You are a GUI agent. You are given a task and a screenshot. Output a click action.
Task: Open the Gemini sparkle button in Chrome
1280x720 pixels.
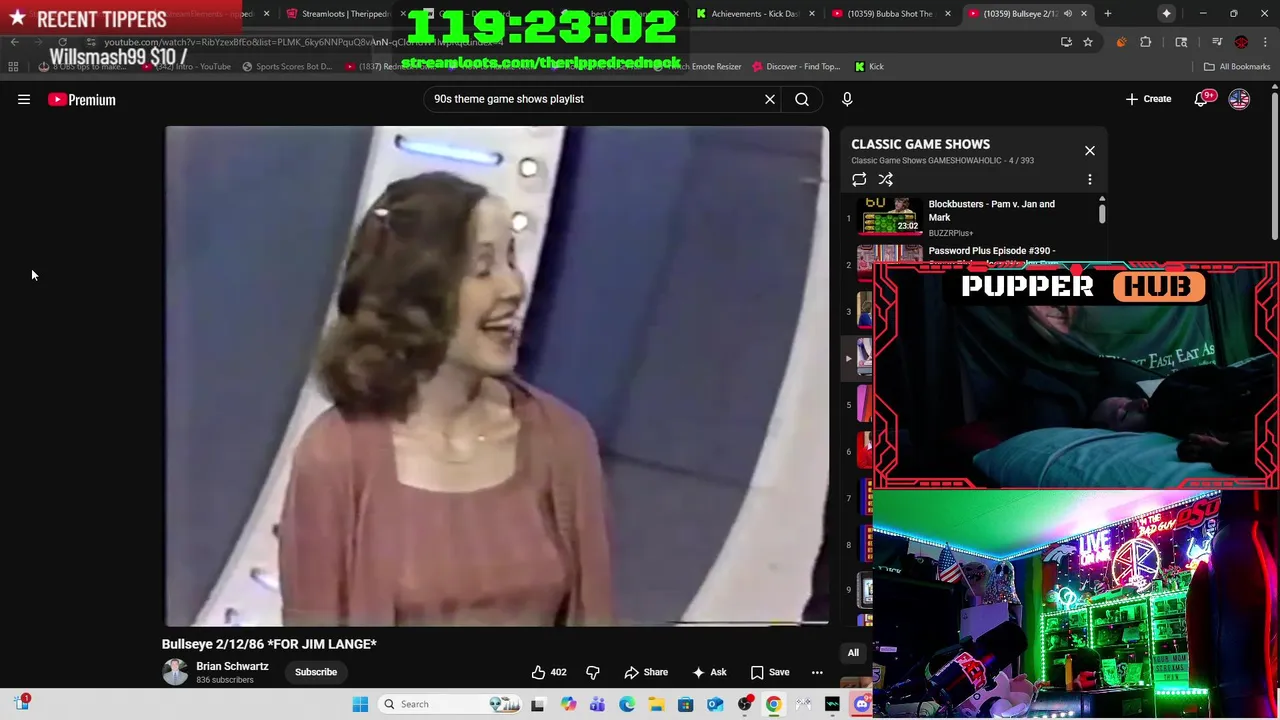1166,13
